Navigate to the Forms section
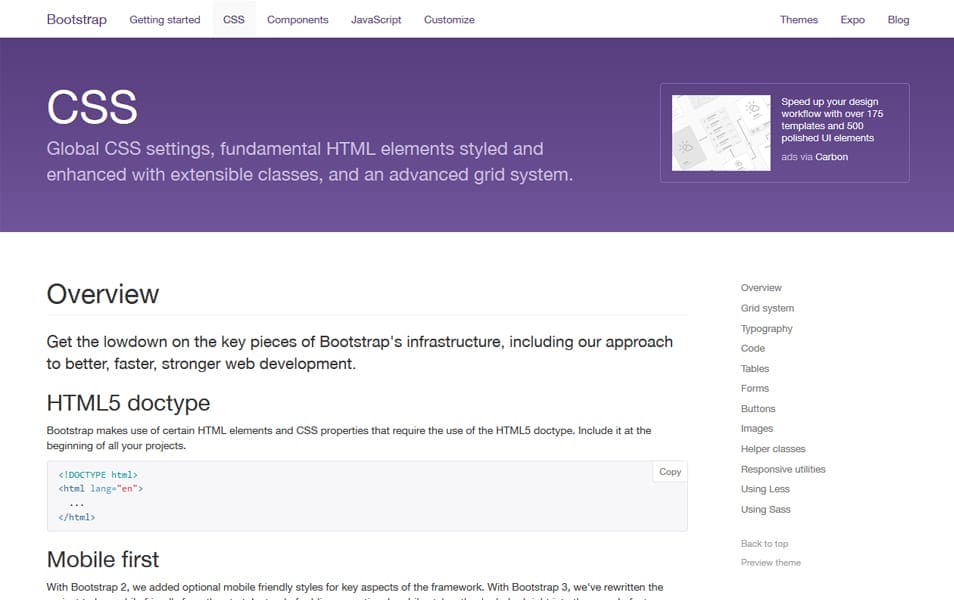The image size is (954, 600). pyautogui.click(x=754, y=388)
